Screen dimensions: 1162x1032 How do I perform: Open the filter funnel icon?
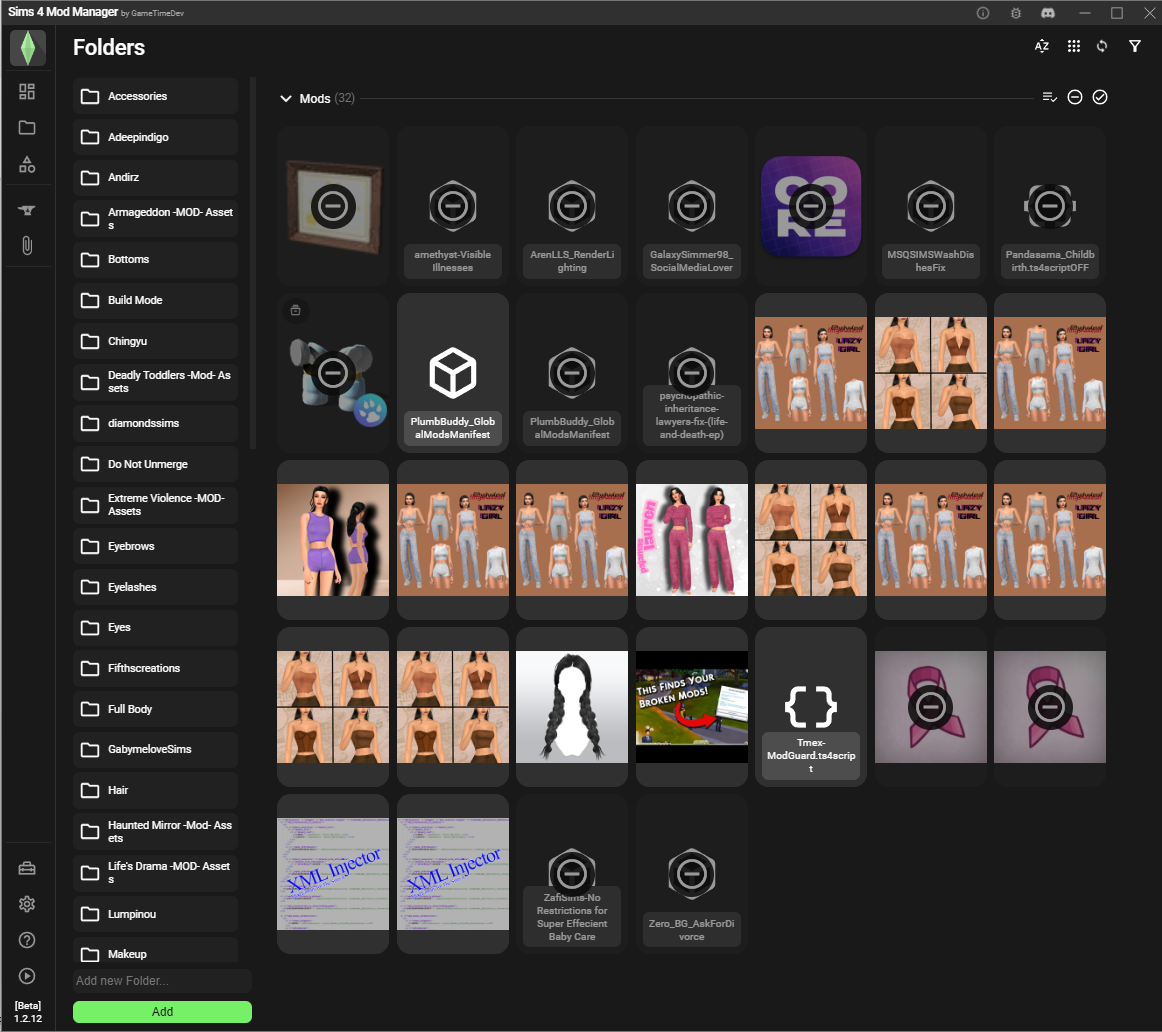click(x=1135, y=46)
